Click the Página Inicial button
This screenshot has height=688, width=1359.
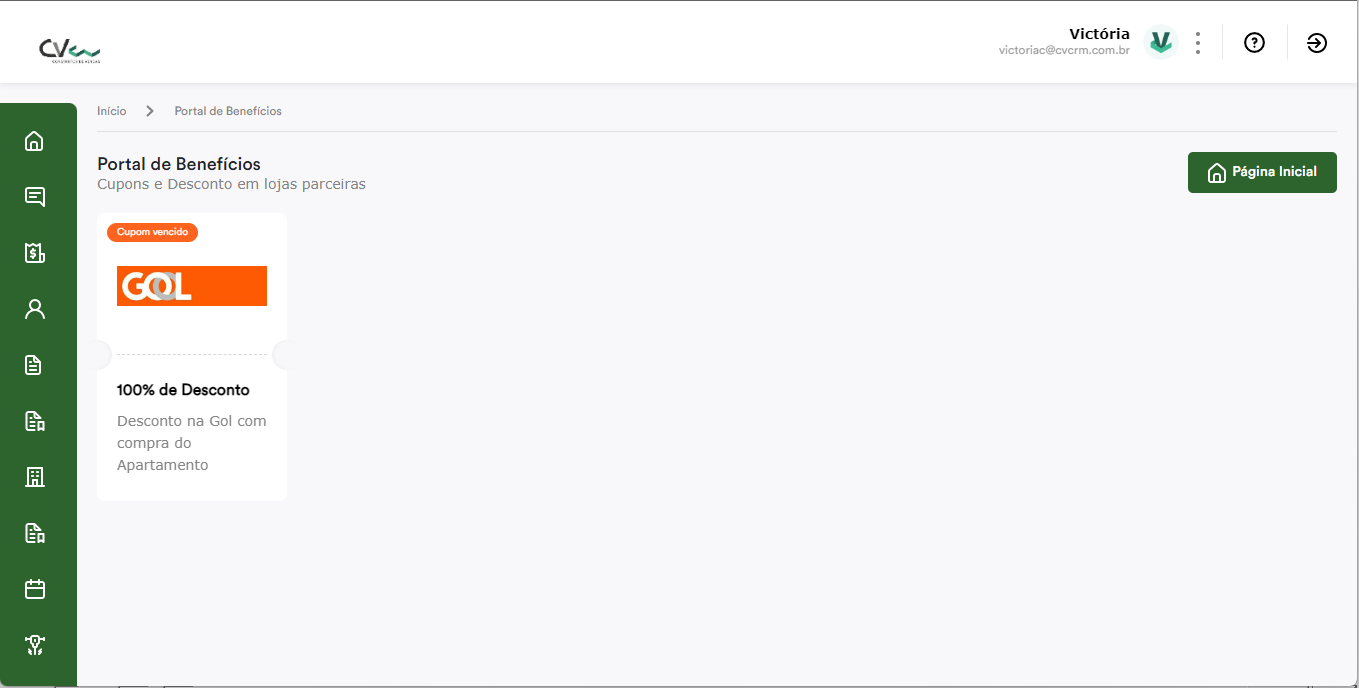(x=1262, y=172)
